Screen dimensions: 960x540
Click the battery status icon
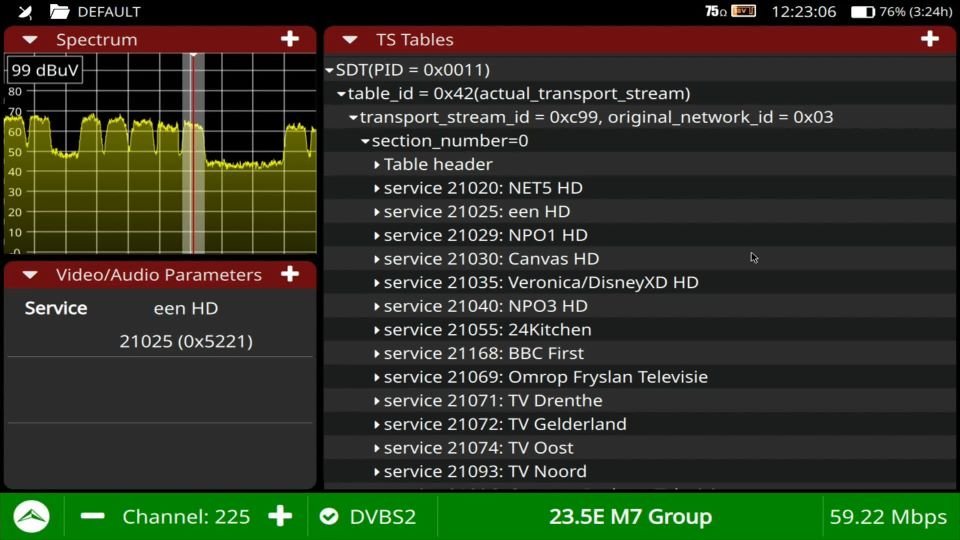pos(862,12)
